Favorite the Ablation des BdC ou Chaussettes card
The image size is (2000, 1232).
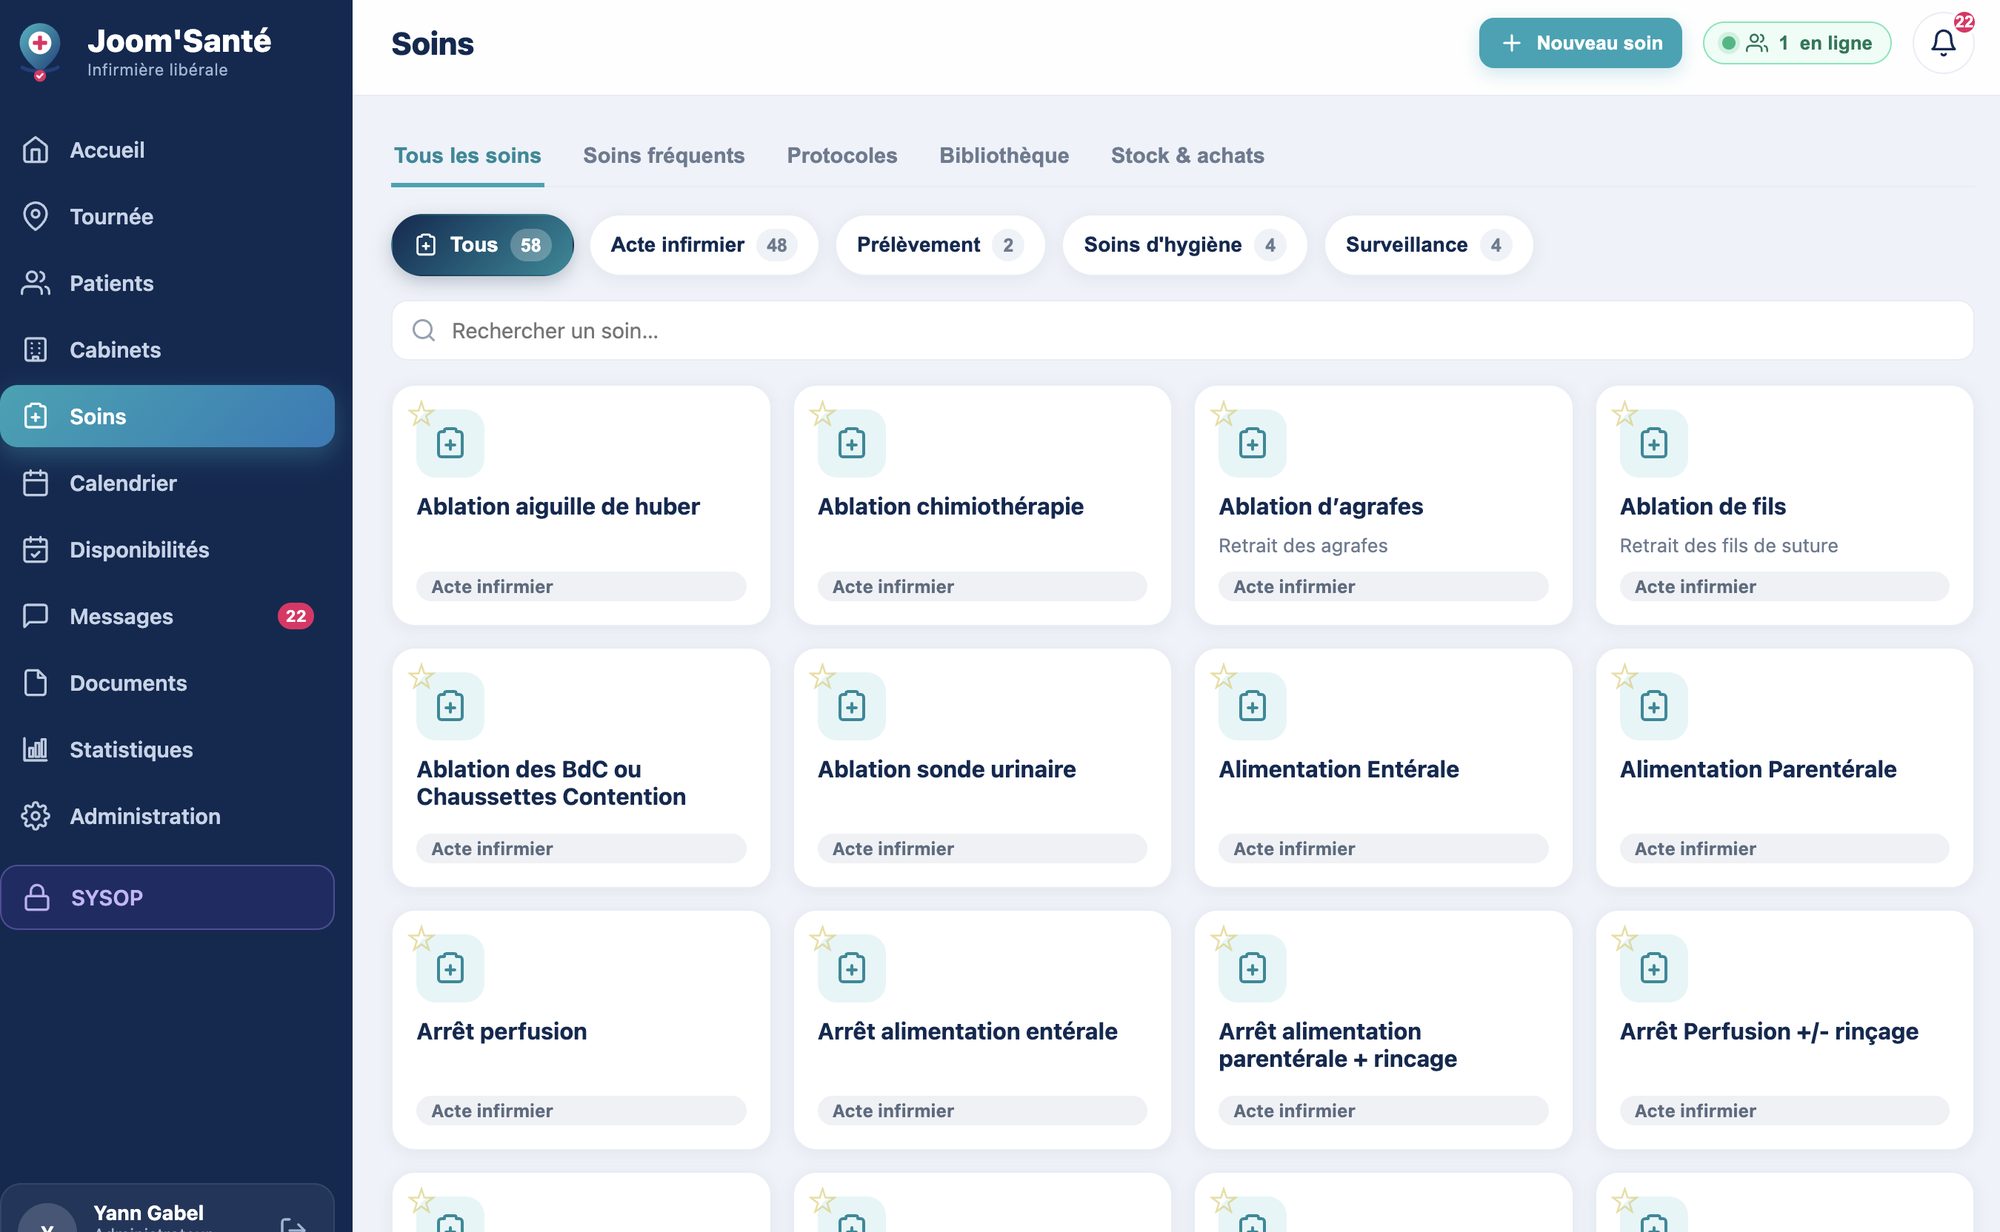point(421,676)
